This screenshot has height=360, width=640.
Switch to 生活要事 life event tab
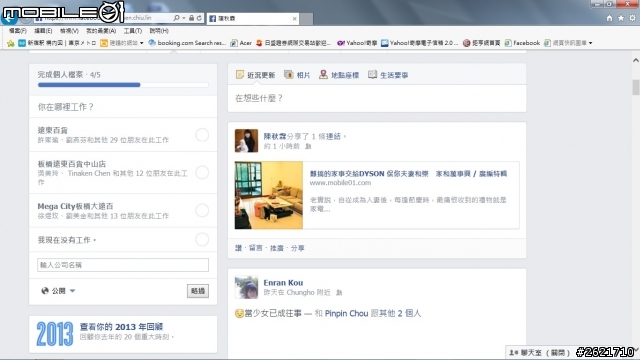point(388,75)
